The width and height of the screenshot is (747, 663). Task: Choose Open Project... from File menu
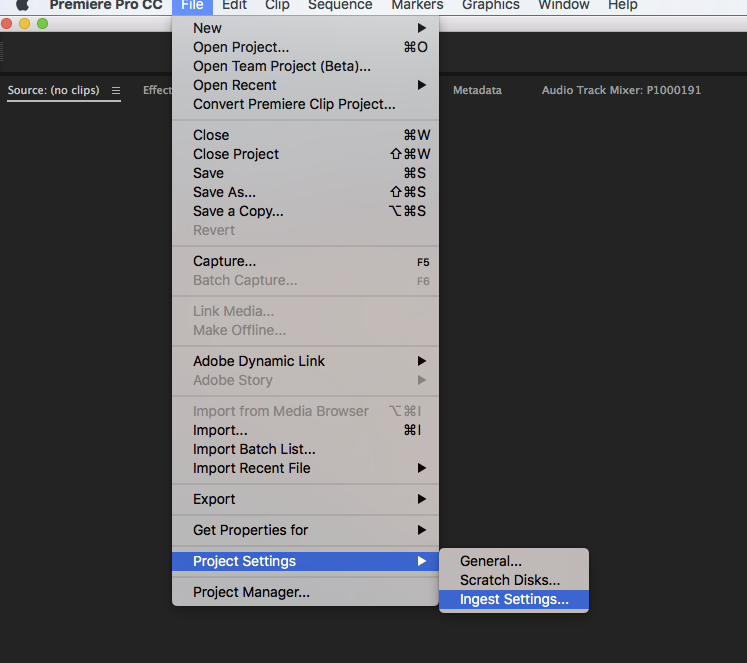click(x=305, y=47)
